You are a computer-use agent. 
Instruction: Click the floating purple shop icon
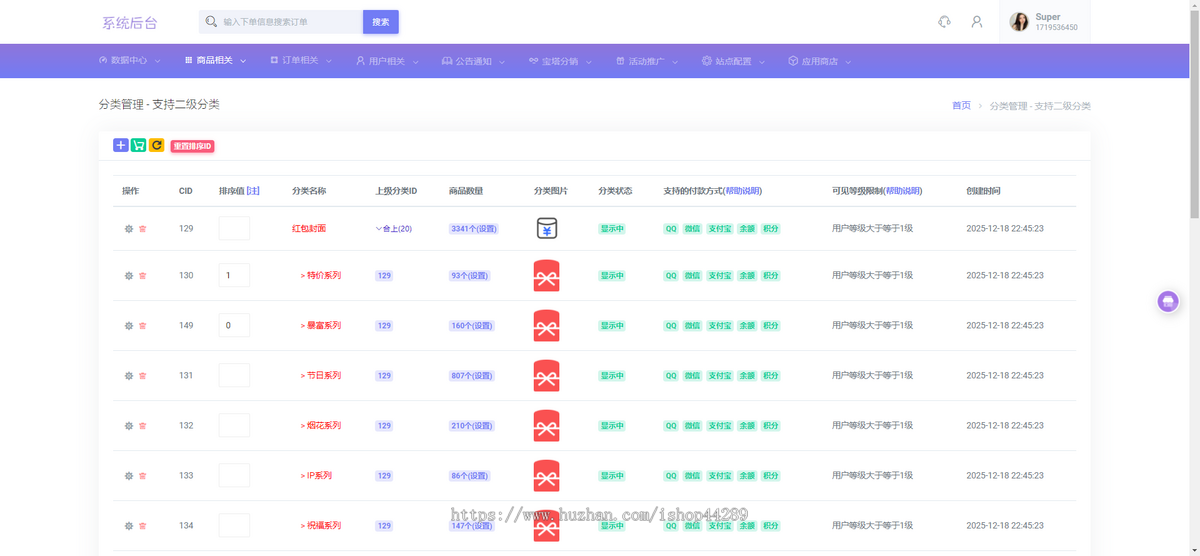click(x=1167, y=301)
